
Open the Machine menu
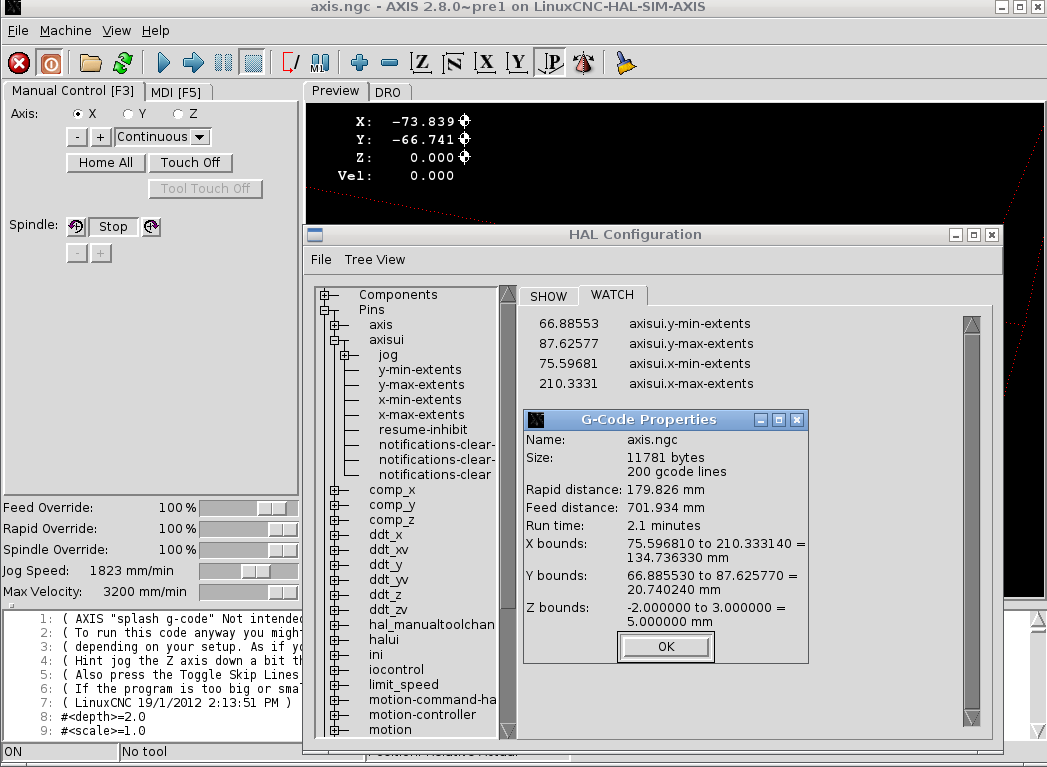click(x=65, y=31)
